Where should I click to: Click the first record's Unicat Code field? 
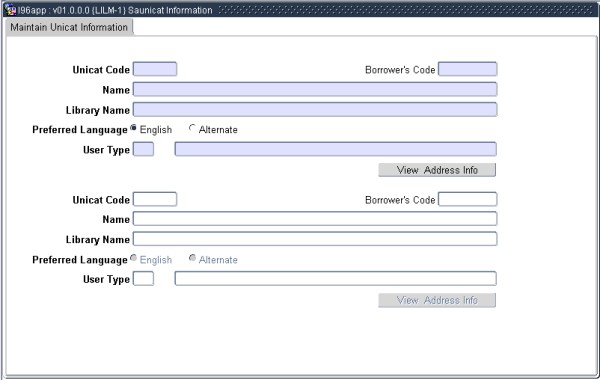tap(155, 69)
